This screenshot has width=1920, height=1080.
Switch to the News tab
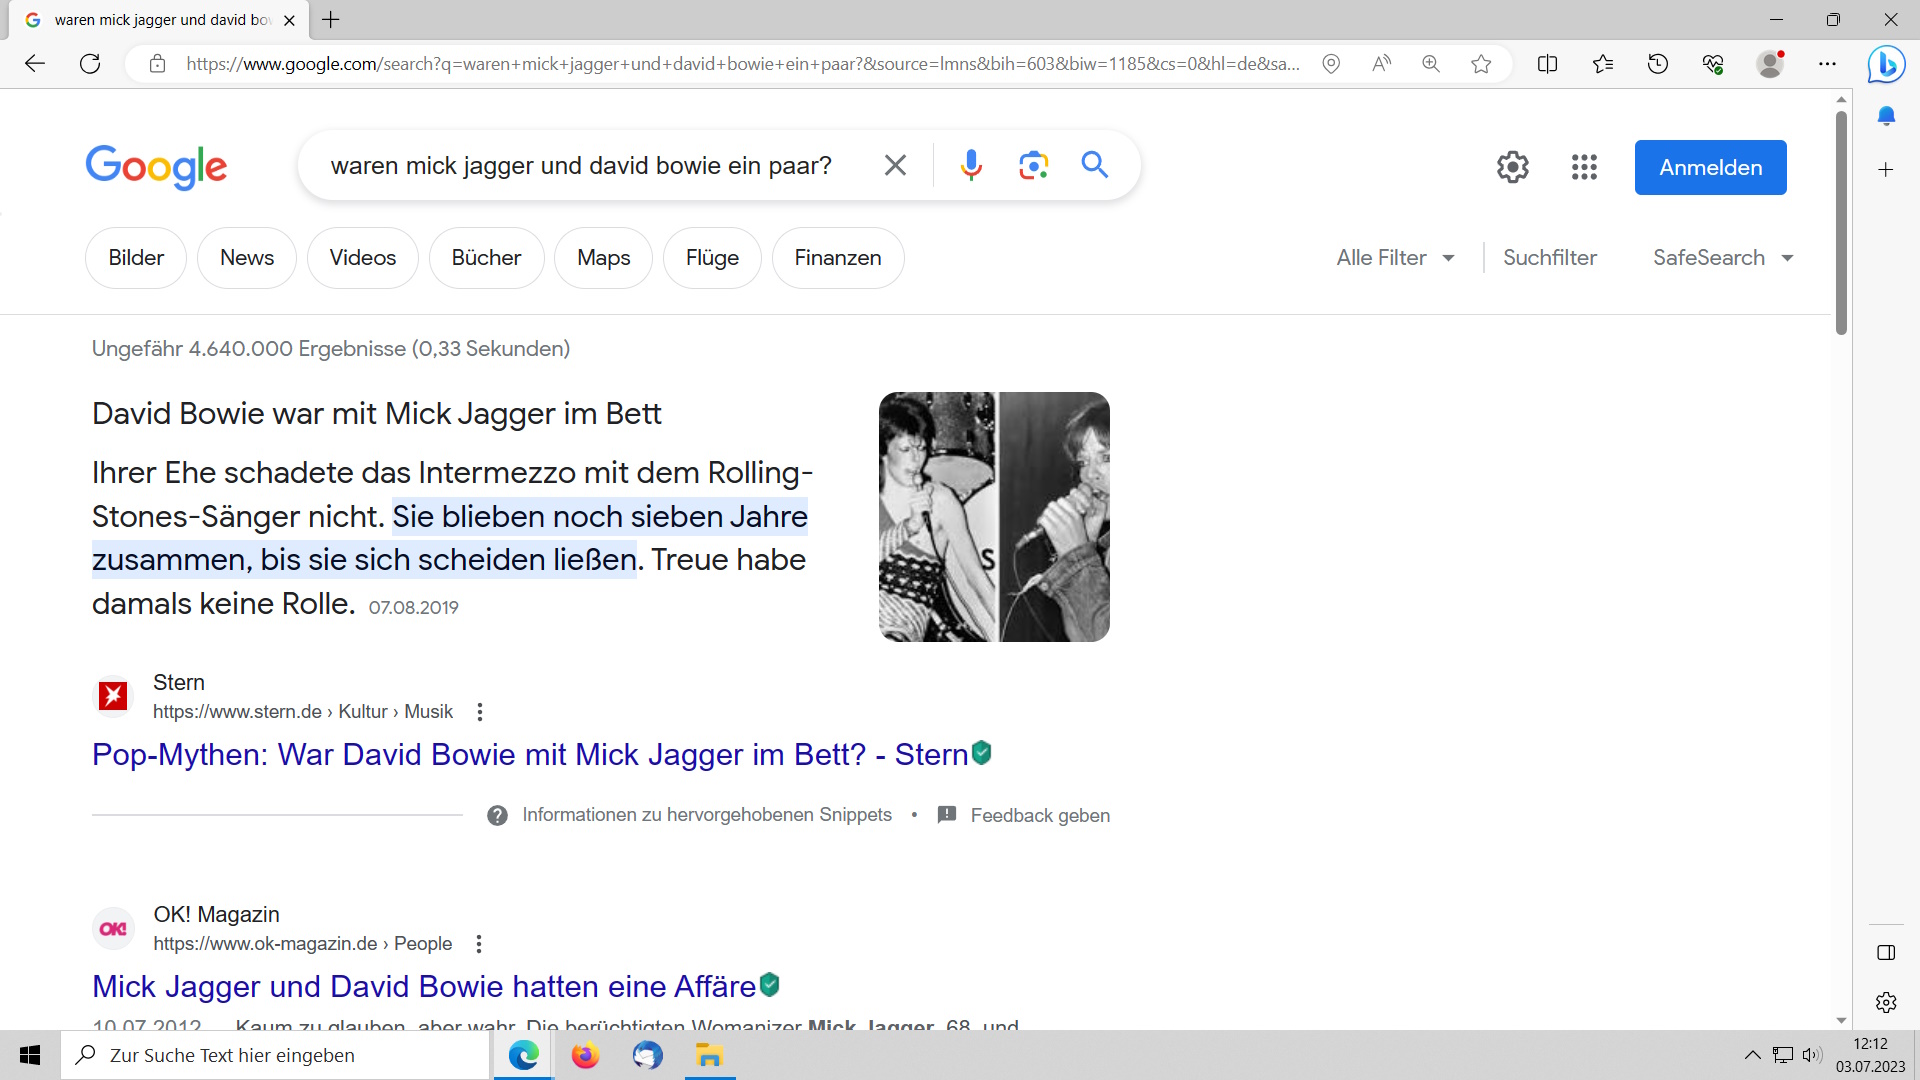point(246,258)
